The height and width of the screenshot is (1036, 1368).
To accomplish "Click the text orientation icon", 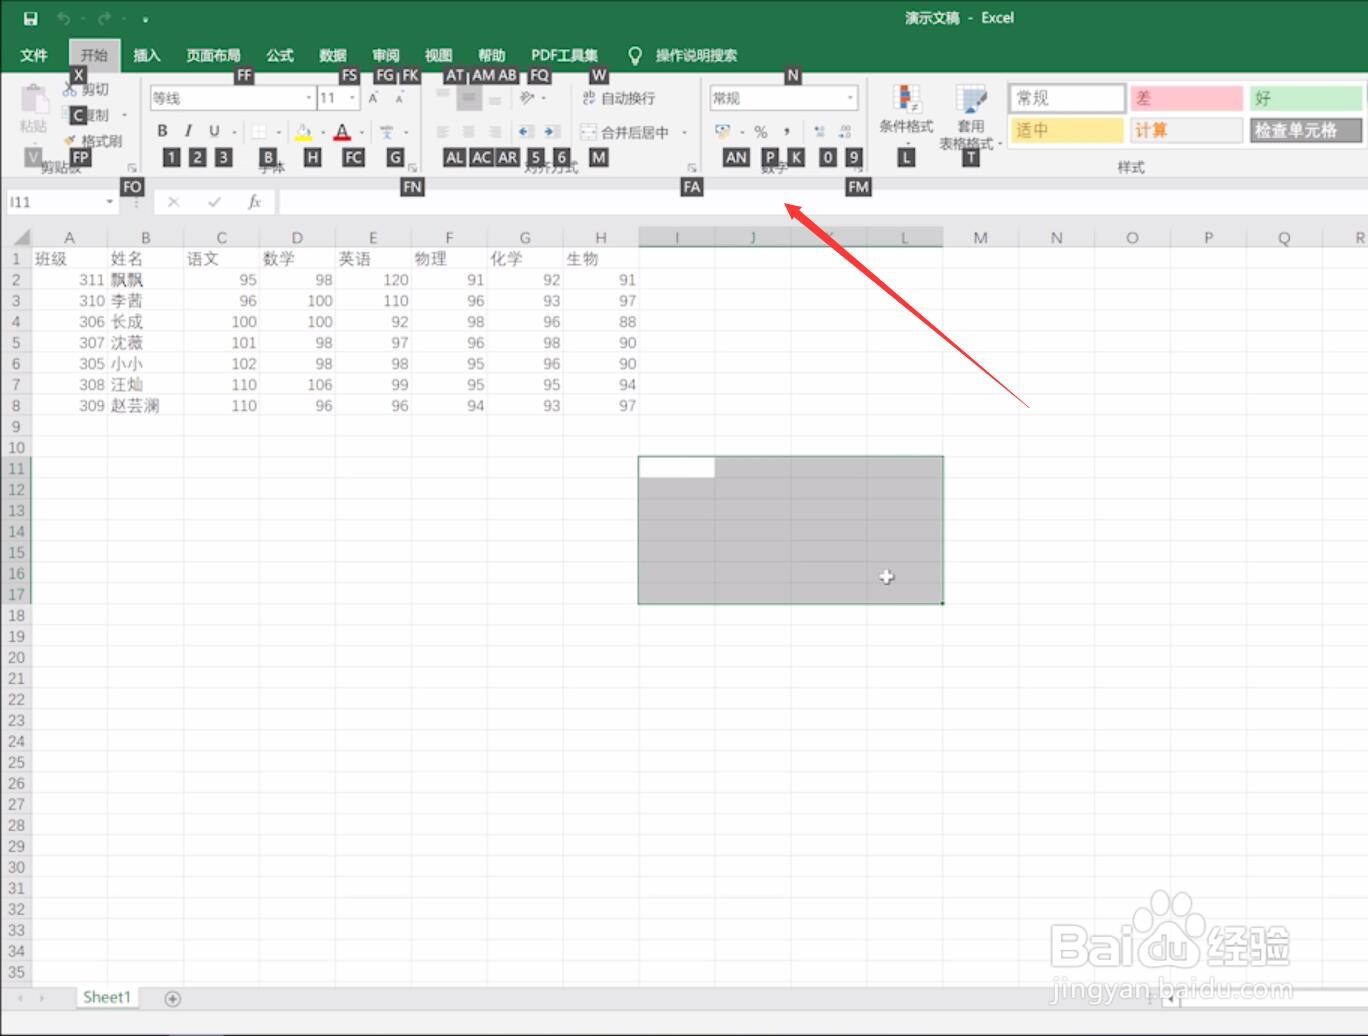I will (x=527, y=98).
